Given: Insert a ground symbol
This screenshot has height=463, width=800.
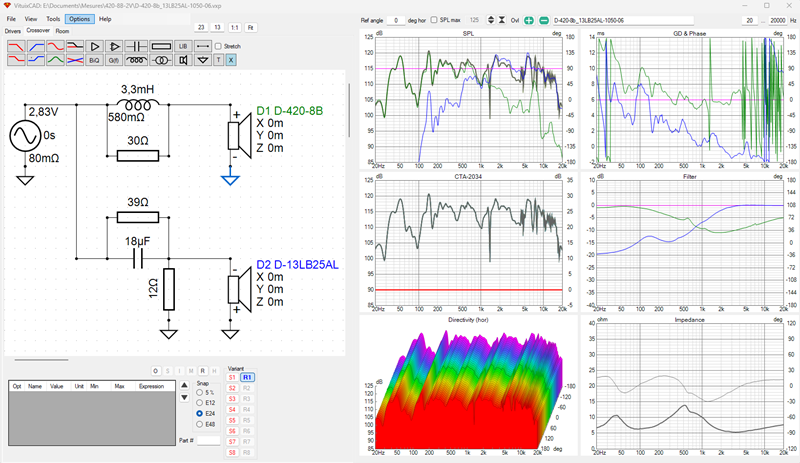Looking at the screenshot, I should (x=203, y=60).
